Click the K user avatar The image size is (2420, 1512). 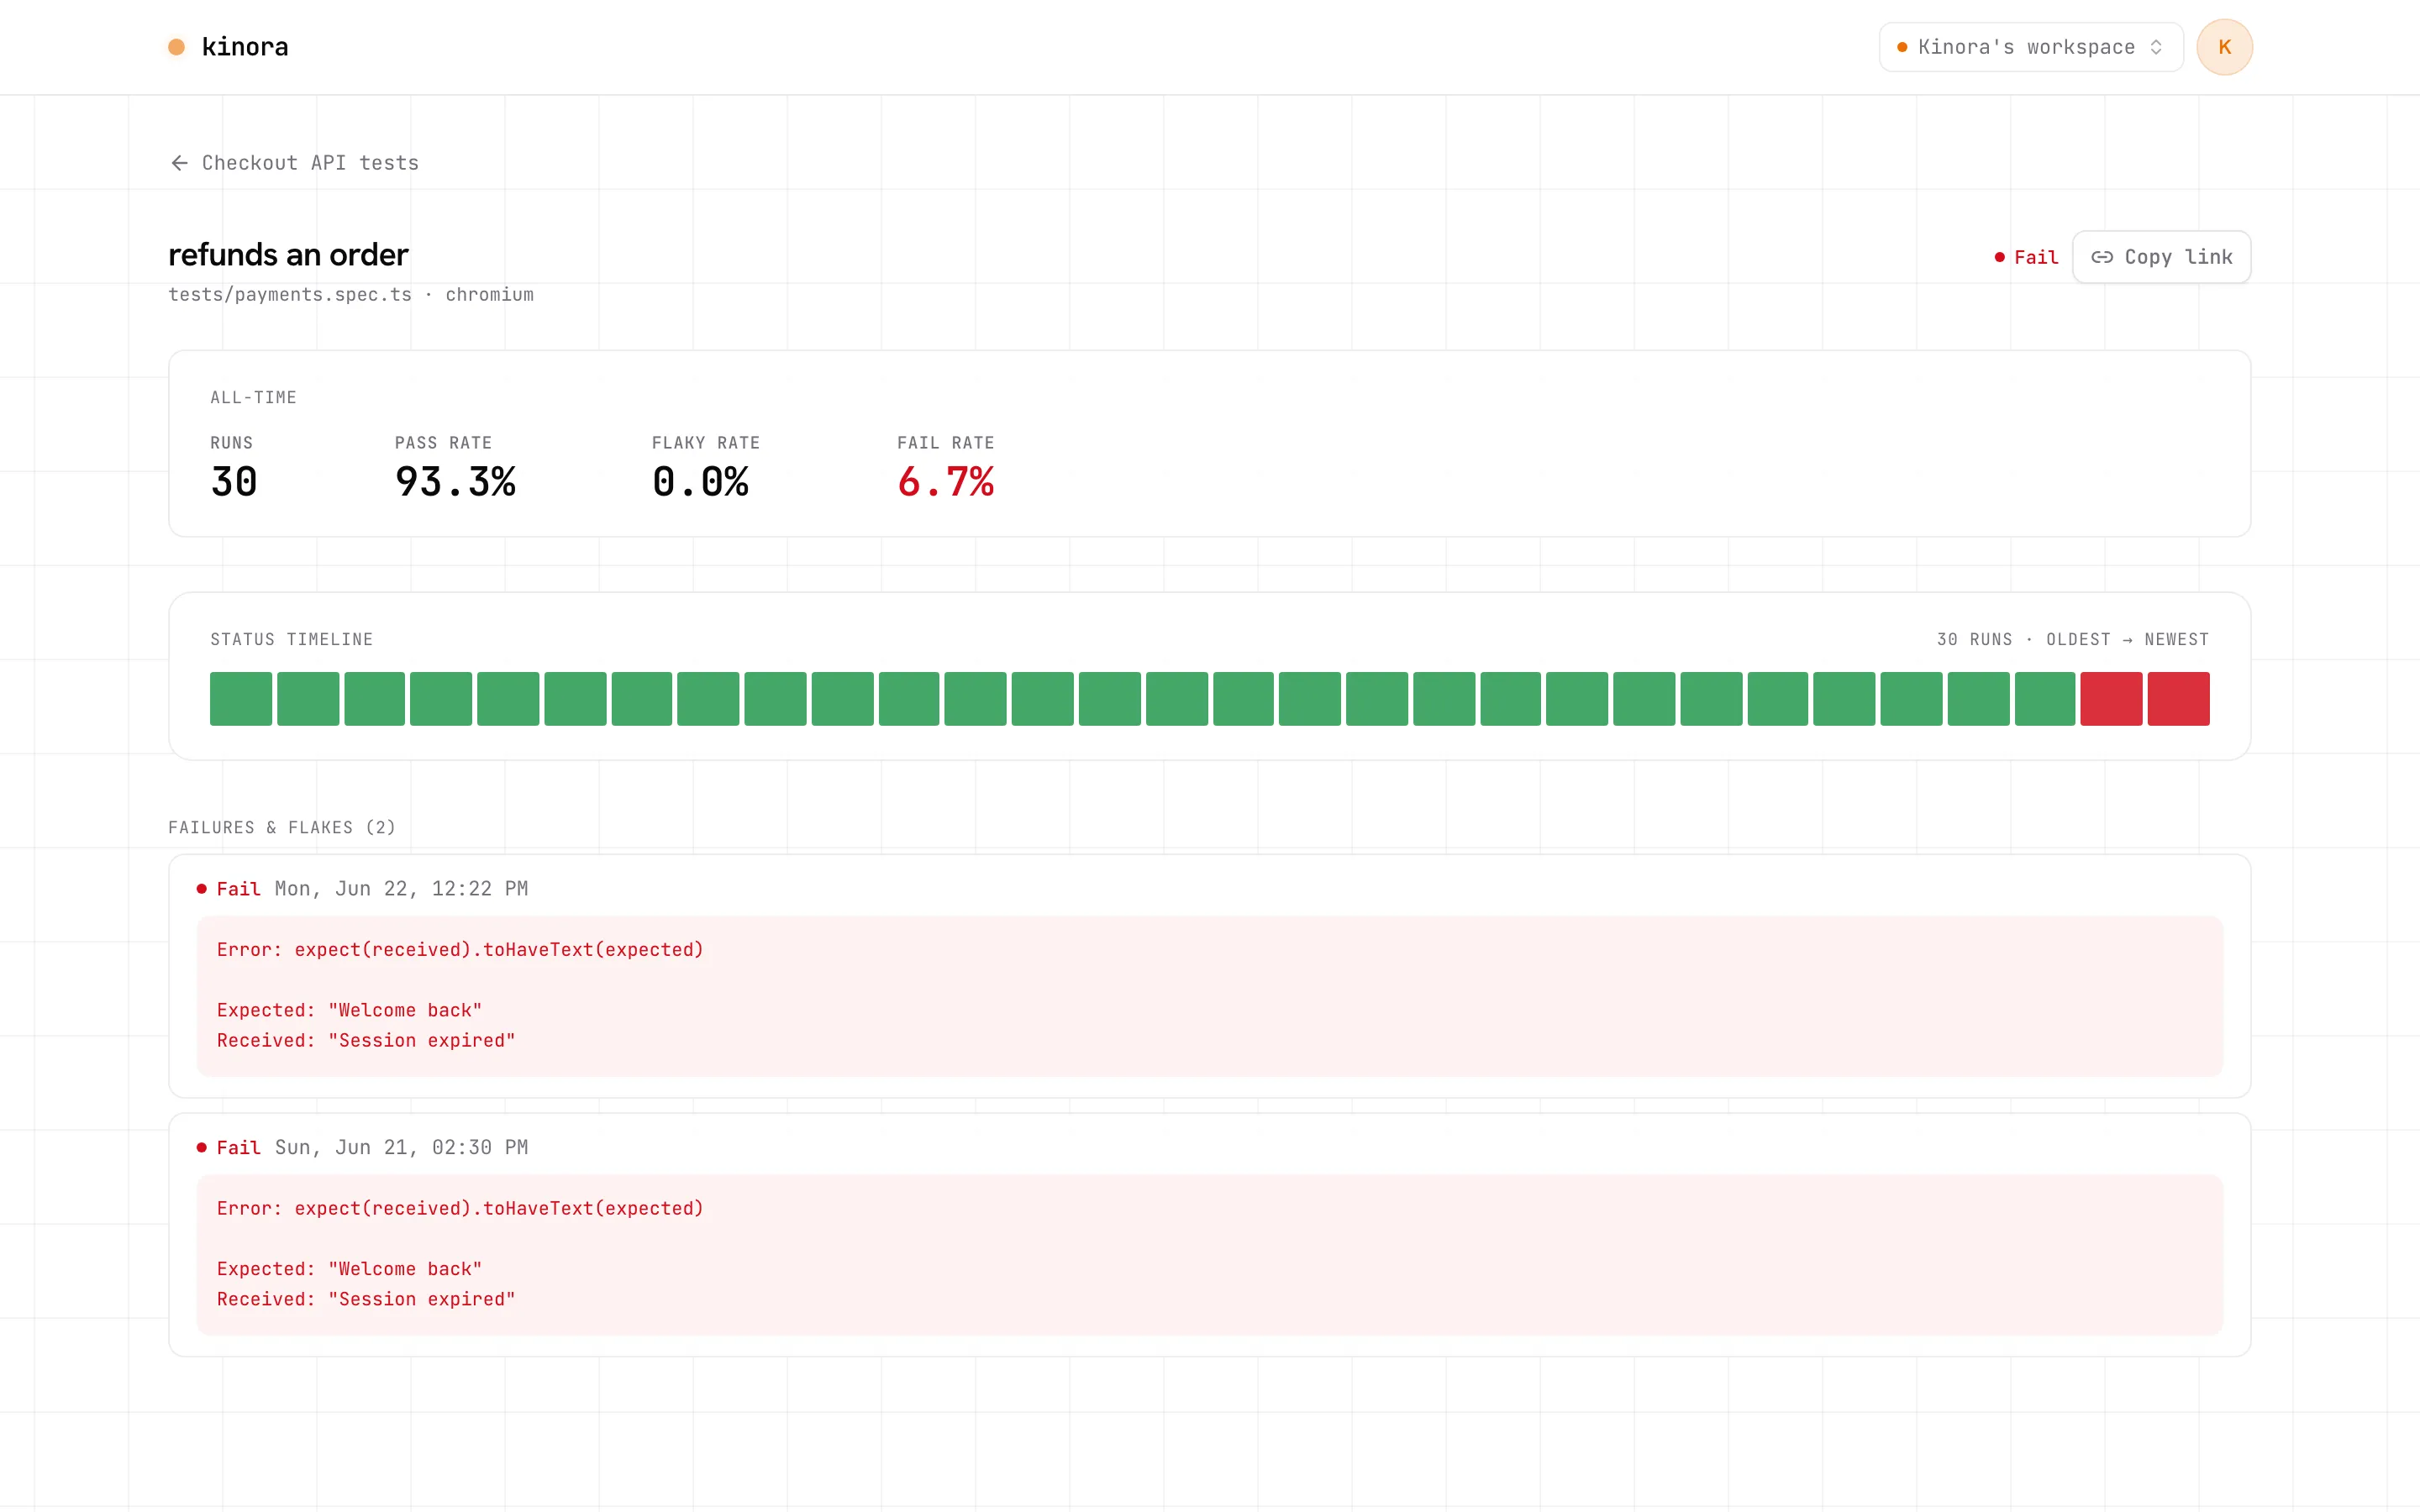(2224, 47)
